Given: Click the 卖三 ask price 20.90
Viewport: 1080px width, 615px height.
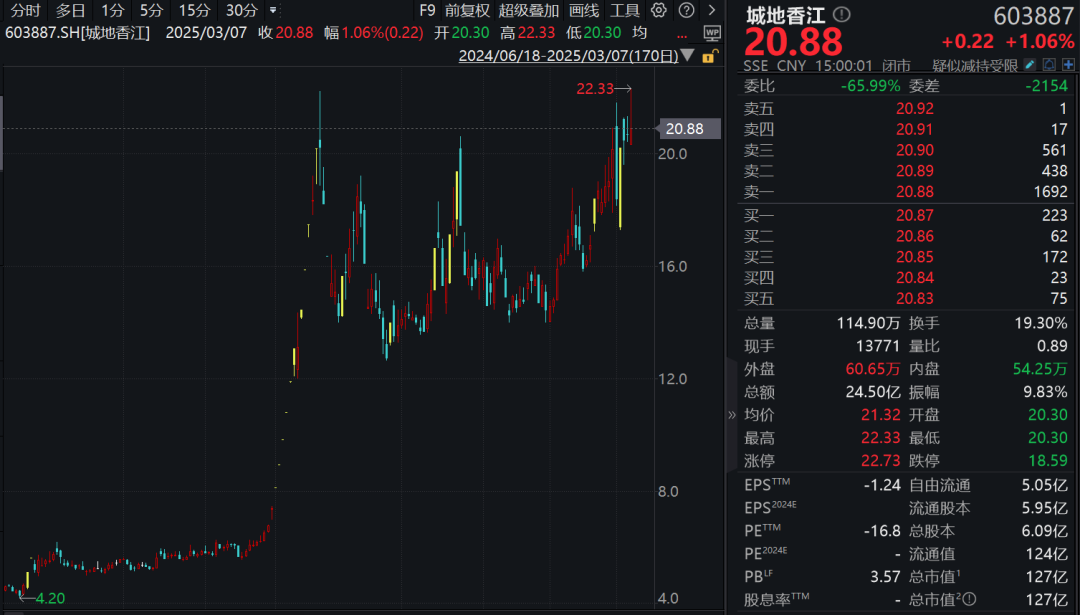Looking at the screenshot, I should (x=915, y=150).
